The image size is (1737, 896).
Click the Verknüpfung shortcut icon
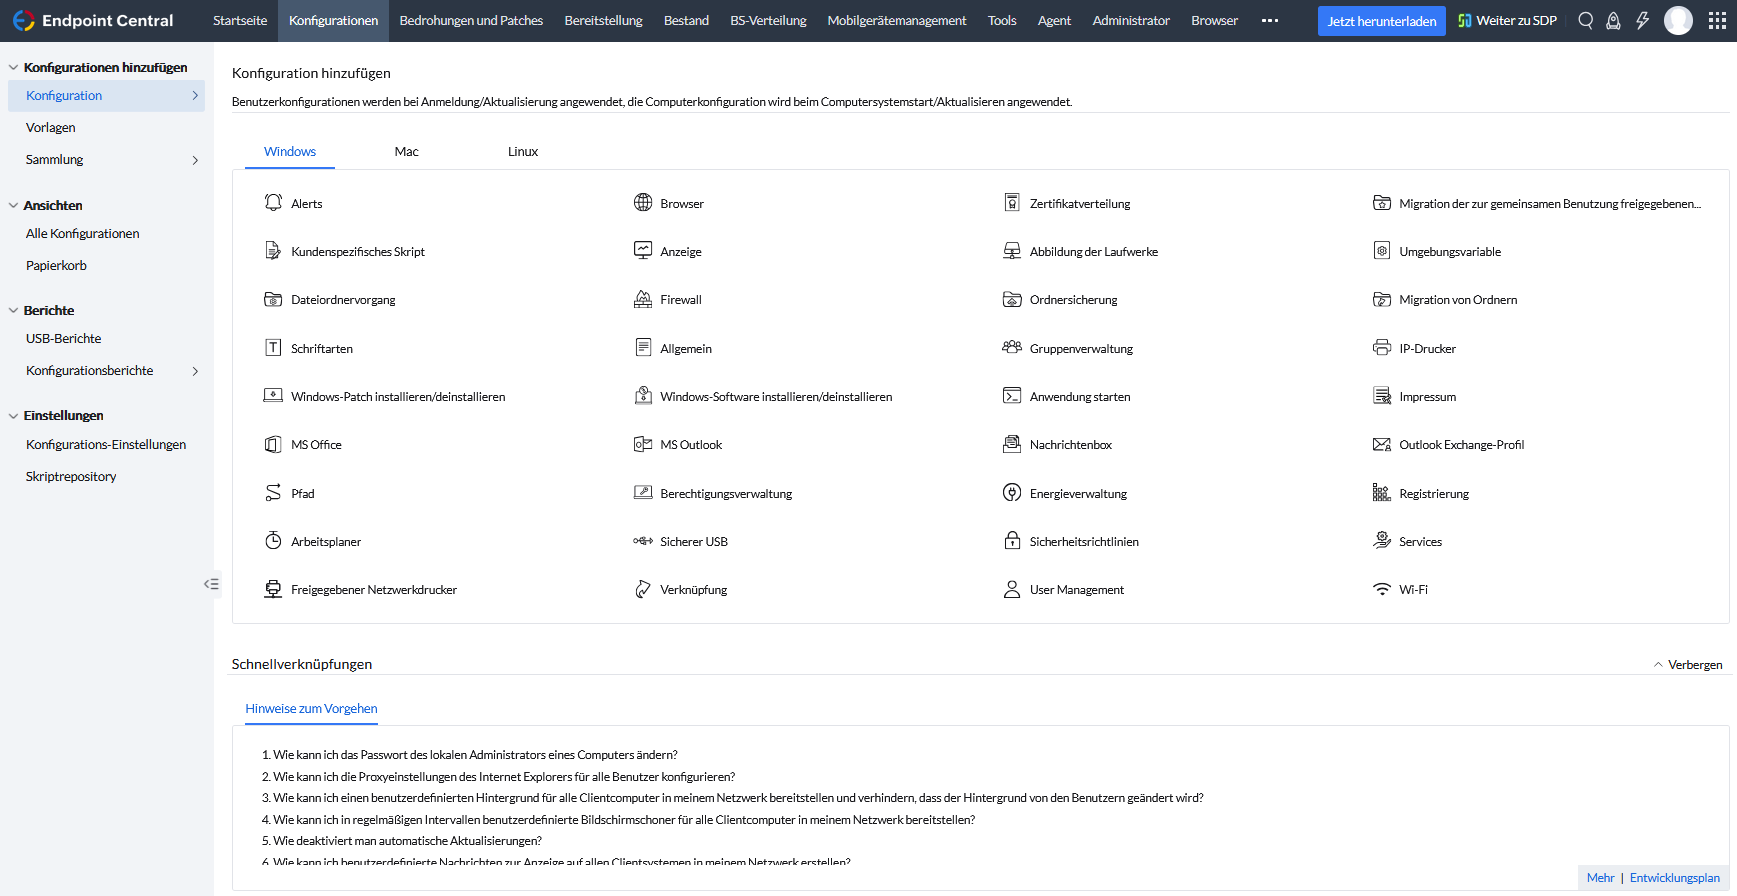643,589
